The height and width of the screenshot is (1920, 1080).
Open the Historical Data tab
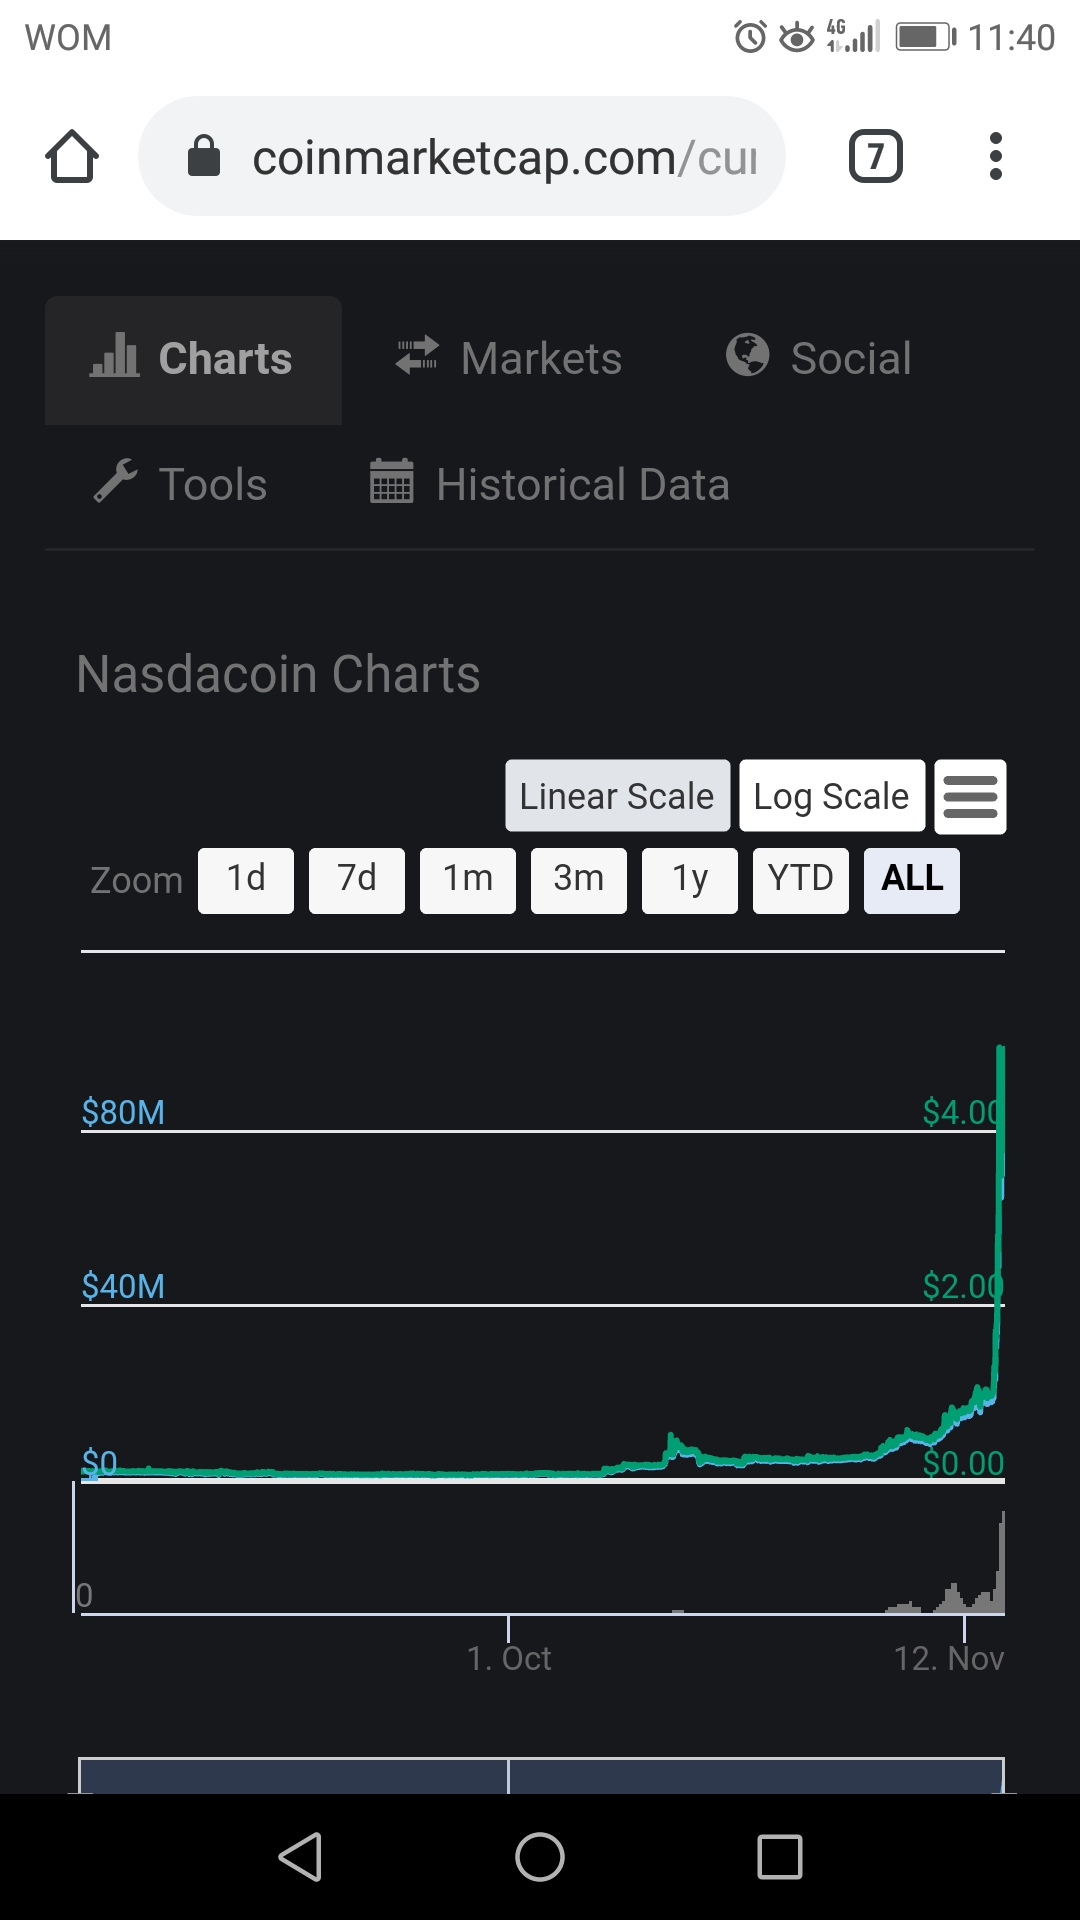click(549, 485)
